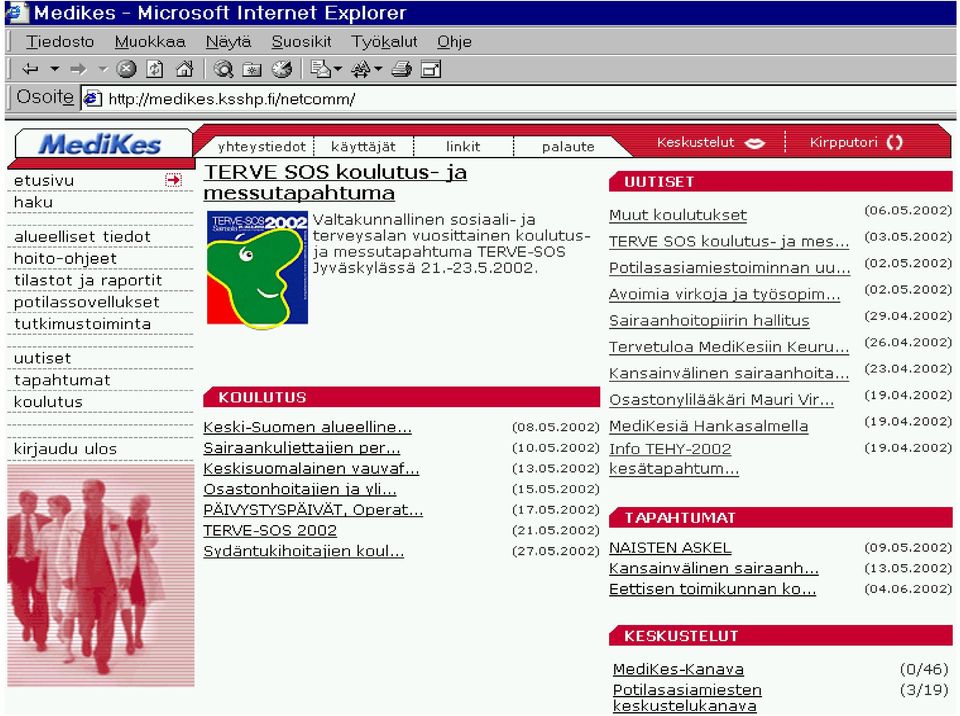Open the Tervetuloa MediKesiin Keuru... link
This screenshot has width=960, height=716.
pyautogui.click(x=729, y=347)
